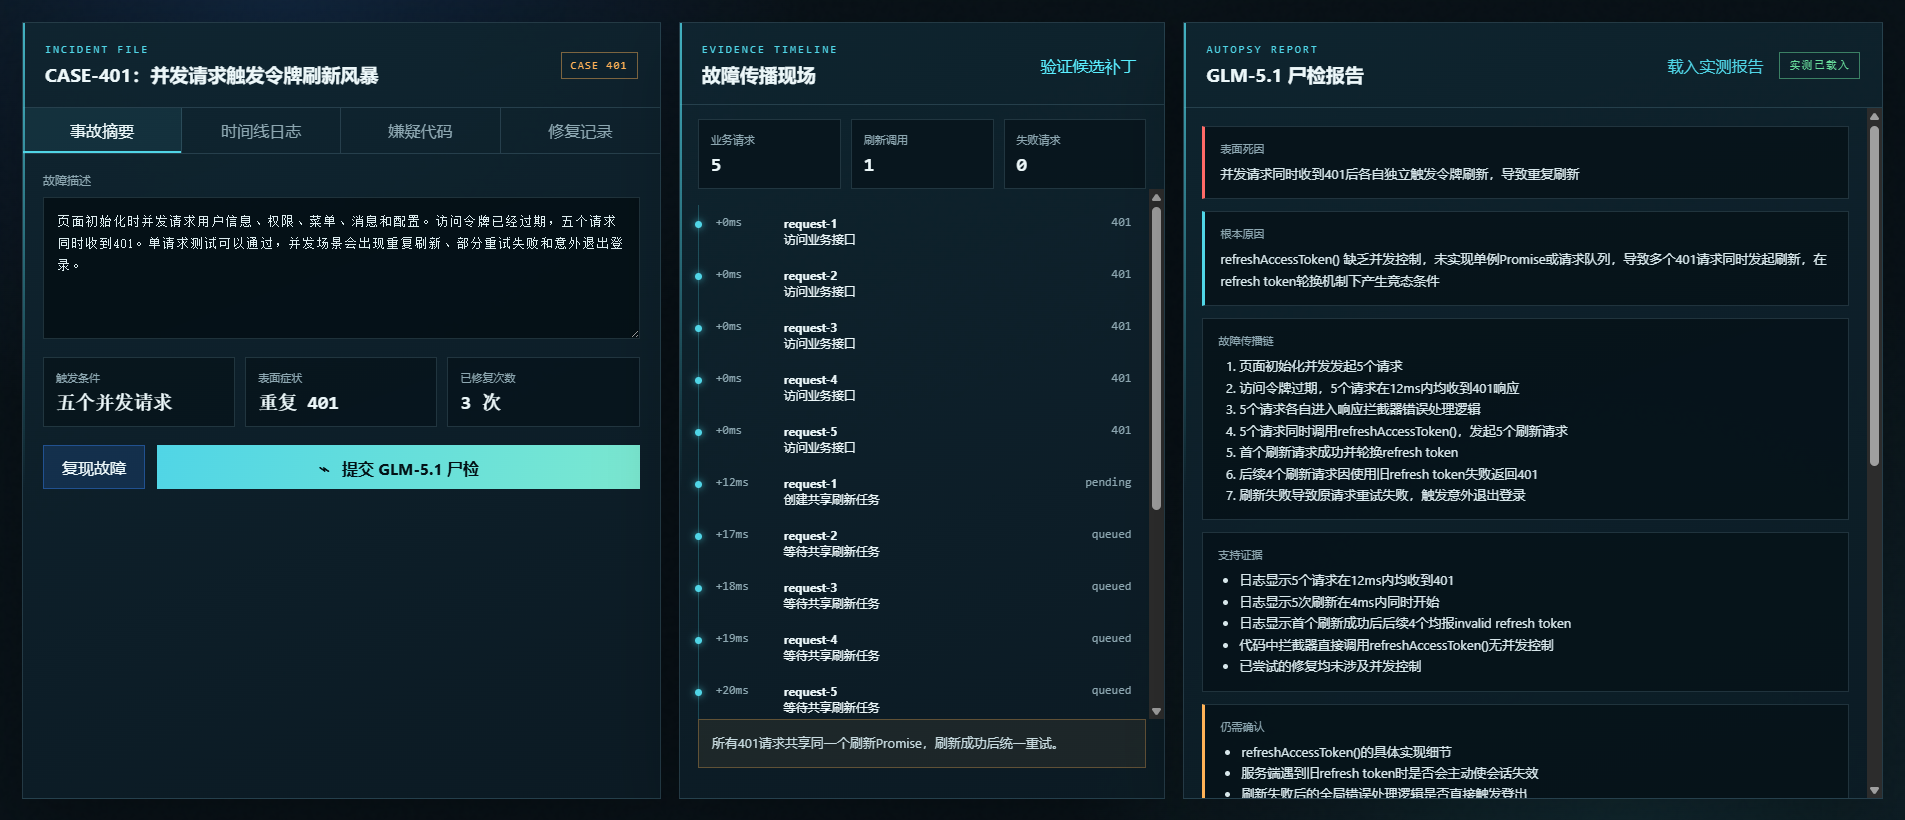Open the 嫌疑代码 tab

420,131
